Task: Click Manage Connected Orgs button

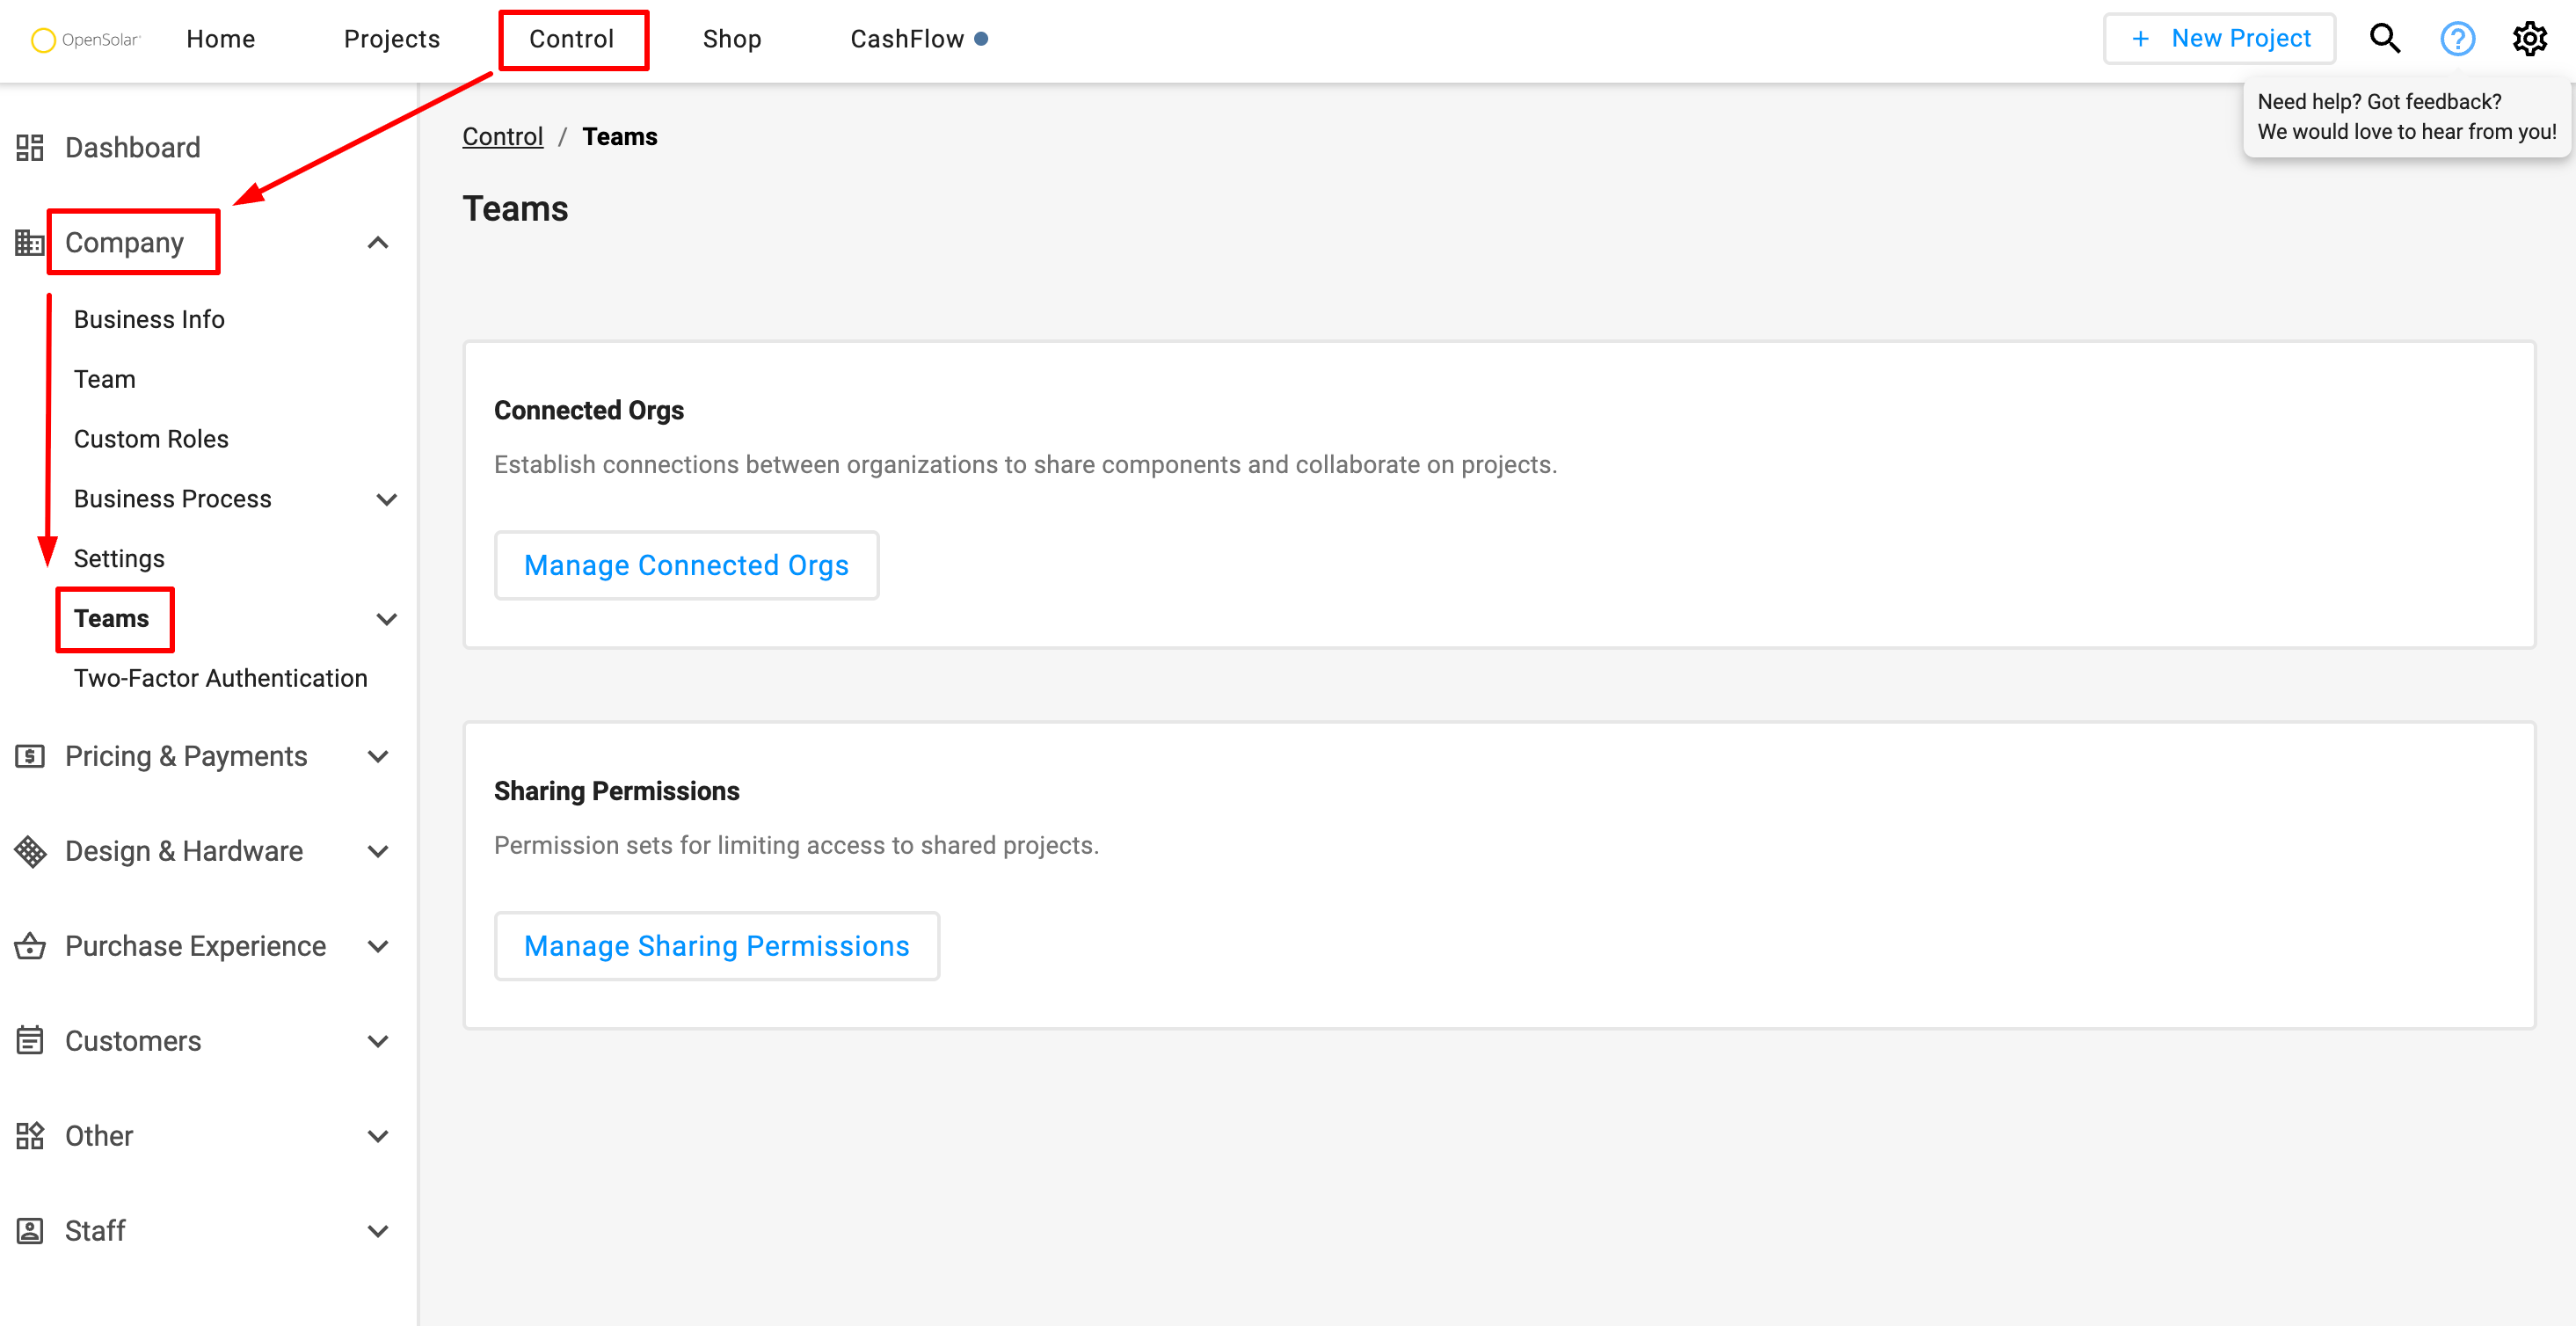Action: tap(687, 565)
